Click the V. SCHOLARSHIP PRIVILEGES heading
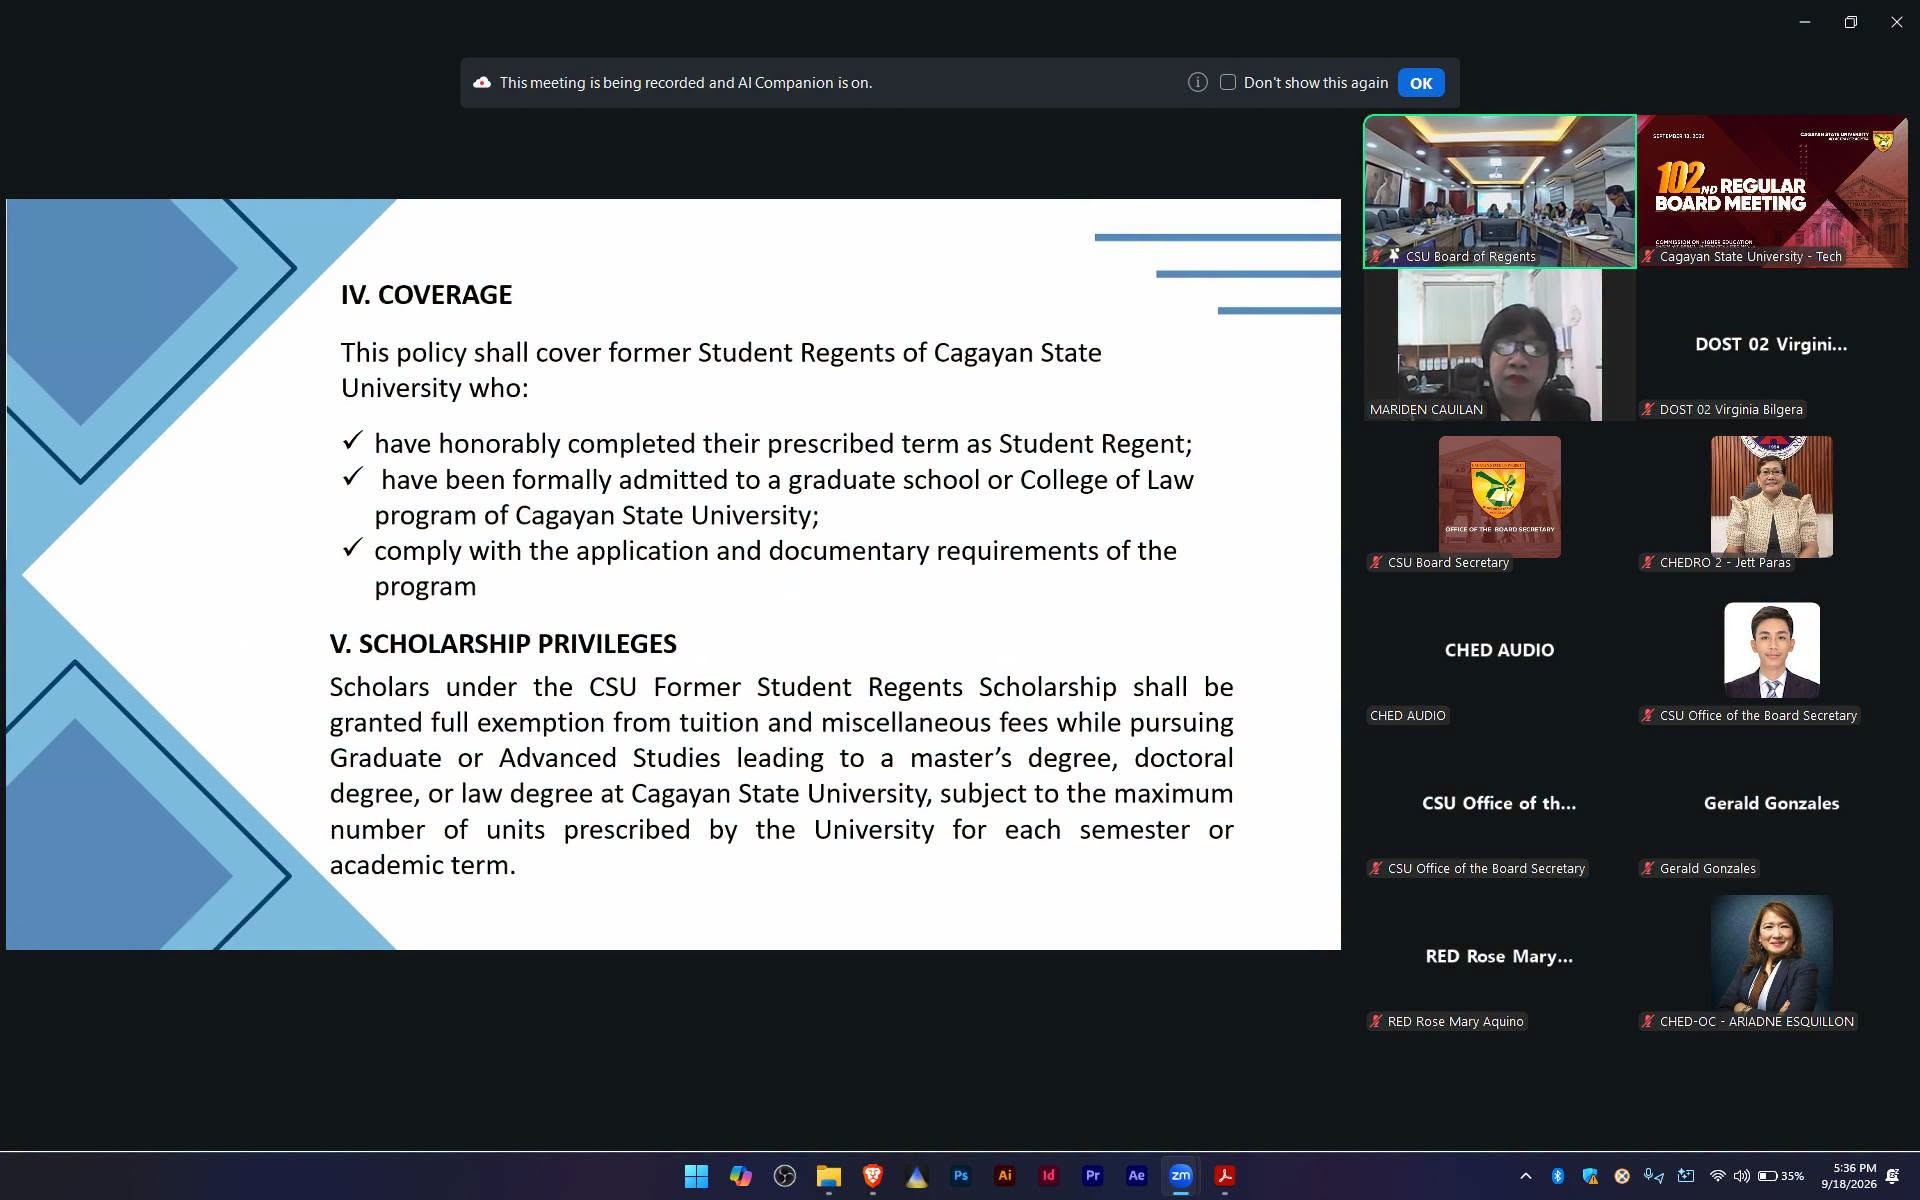1920x1200 pixels. (503, 644)
